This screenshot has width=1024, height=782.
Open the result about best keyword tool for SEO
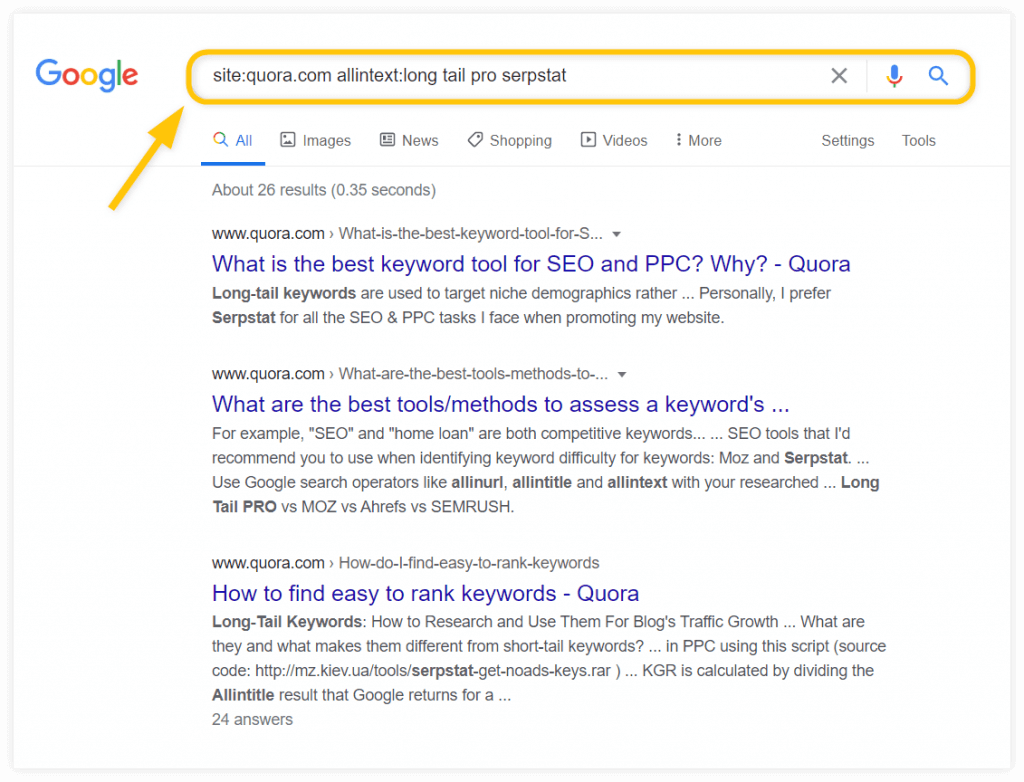tap(531, 263)
